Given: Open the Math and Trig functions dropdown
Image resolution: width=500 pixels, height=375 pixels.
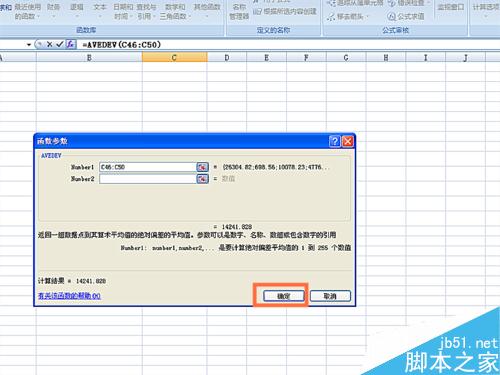Looking at the screenshot, I should pyautogui.click(x=175, y=11).
